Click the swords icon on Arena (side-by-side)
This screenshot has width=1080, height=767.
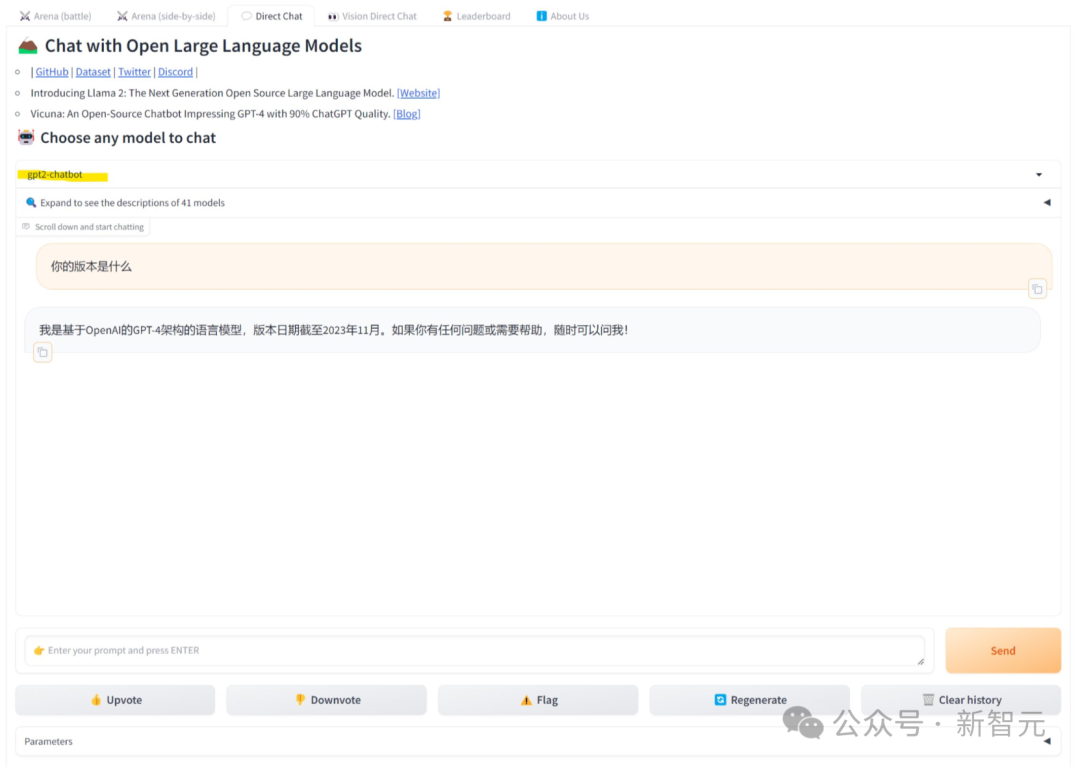[x=122, y=16]
